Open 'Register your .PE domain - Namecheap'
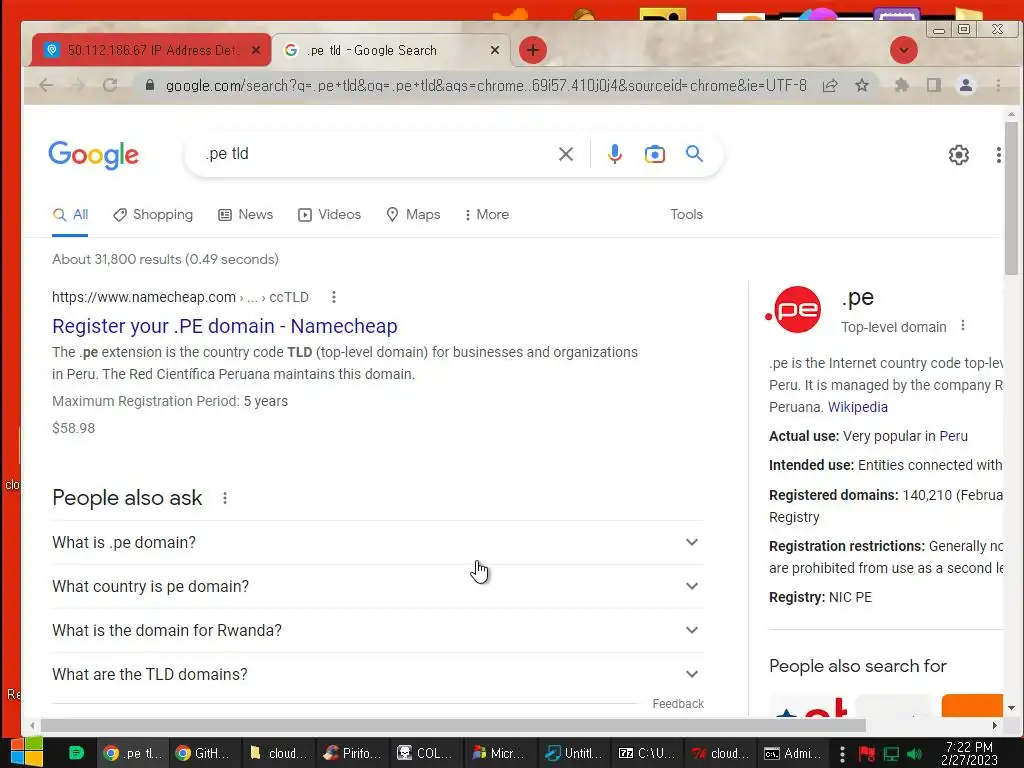This screenshot has width=1024, height=768. click(225, 326)
